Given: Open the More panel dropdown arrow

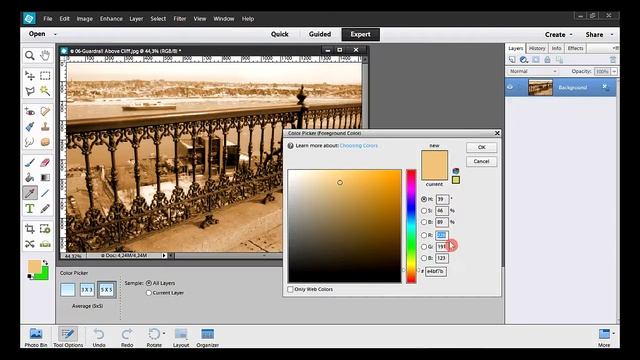Looking at the screenshot, I should (613, 333).
